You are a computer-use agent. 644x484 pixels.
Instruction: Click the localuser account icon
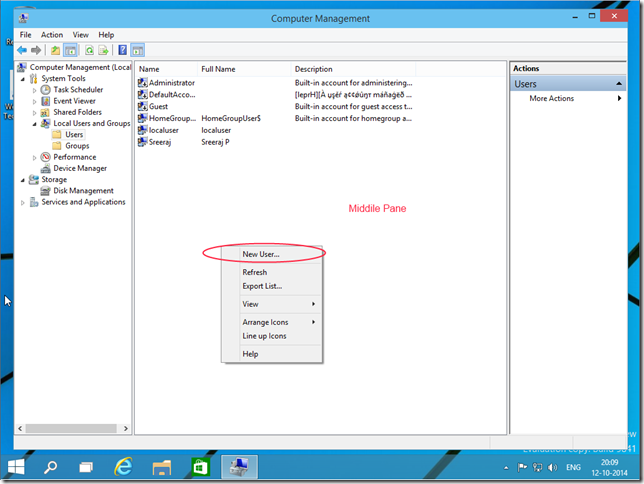(x=143, y=130)
